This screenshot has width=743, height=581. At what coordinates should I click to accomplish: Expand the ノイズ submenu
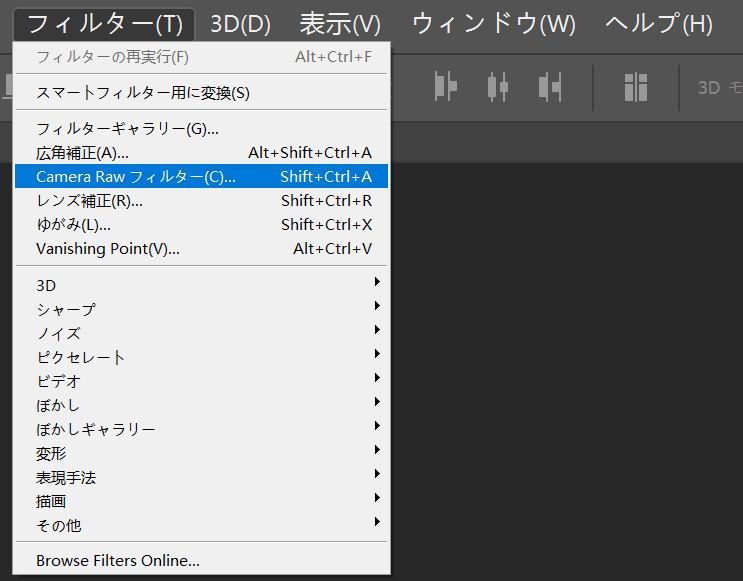201,333
